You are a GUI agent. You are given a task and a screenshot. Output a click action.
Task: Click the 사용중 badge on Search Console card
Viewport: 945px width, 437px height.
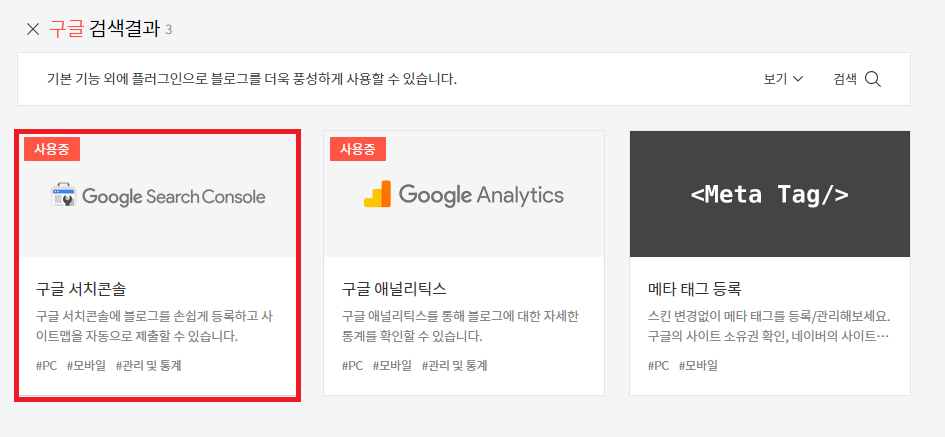[x=52, y=149]
